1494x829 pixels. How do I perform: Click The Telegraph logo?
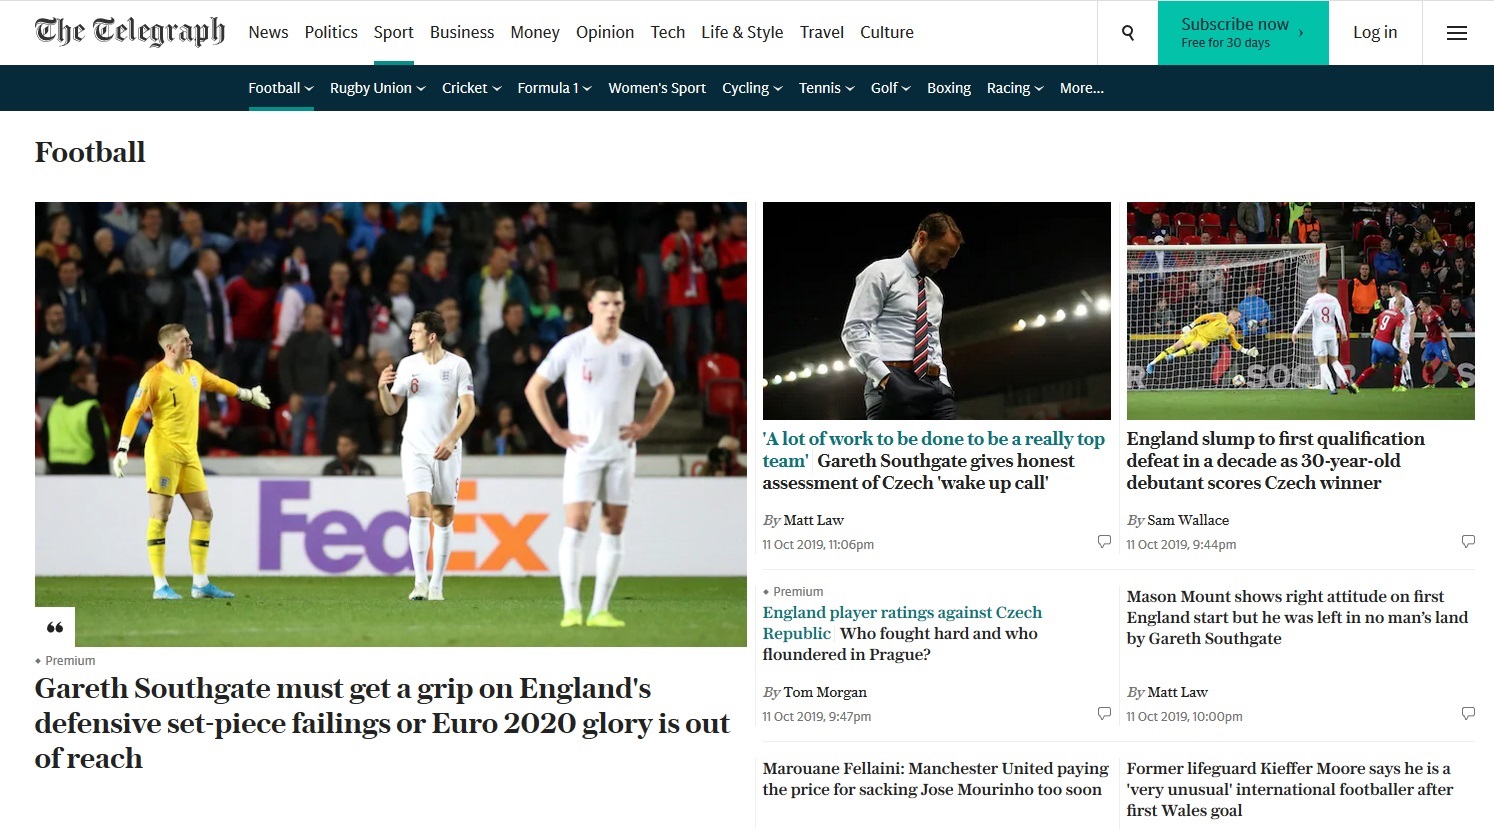point(130,32)
